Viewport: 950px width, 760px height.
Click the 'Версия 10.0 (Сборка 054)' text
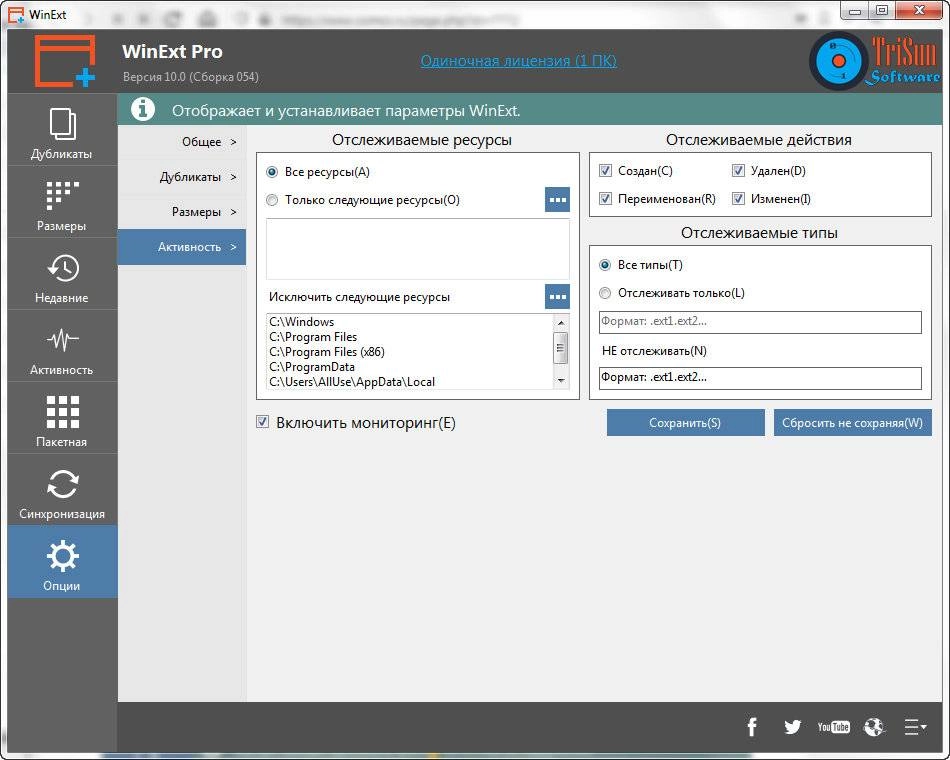[x=191, y=77]
